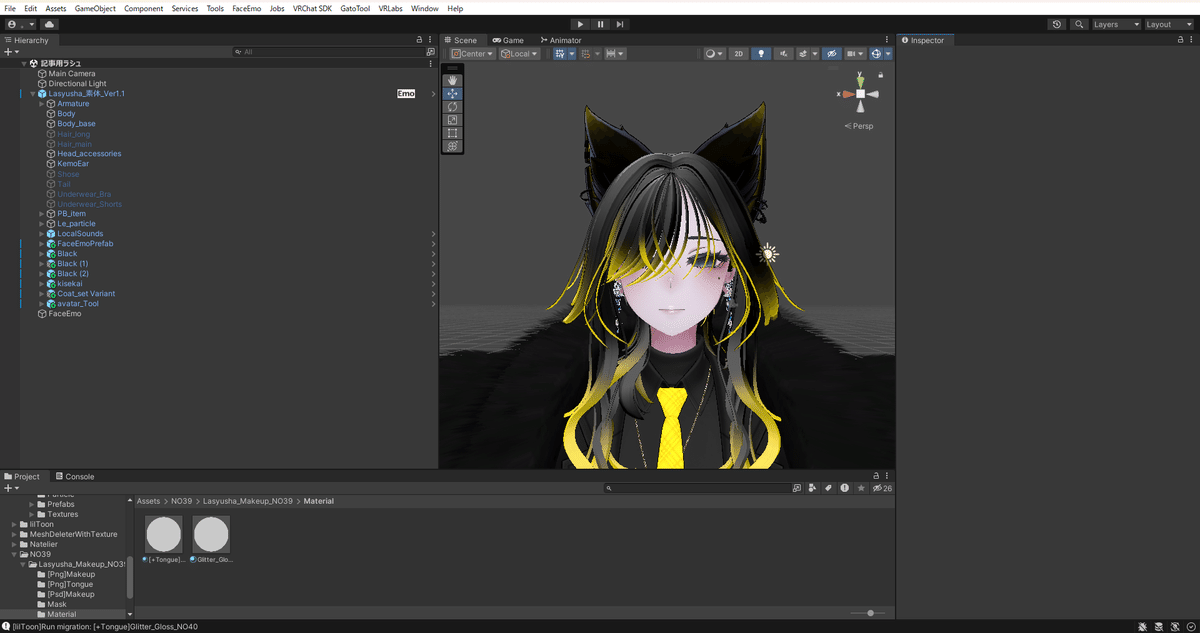Click the activity checkmark icon in status bar
The image size is (1200, 633).
[1189, 626]
